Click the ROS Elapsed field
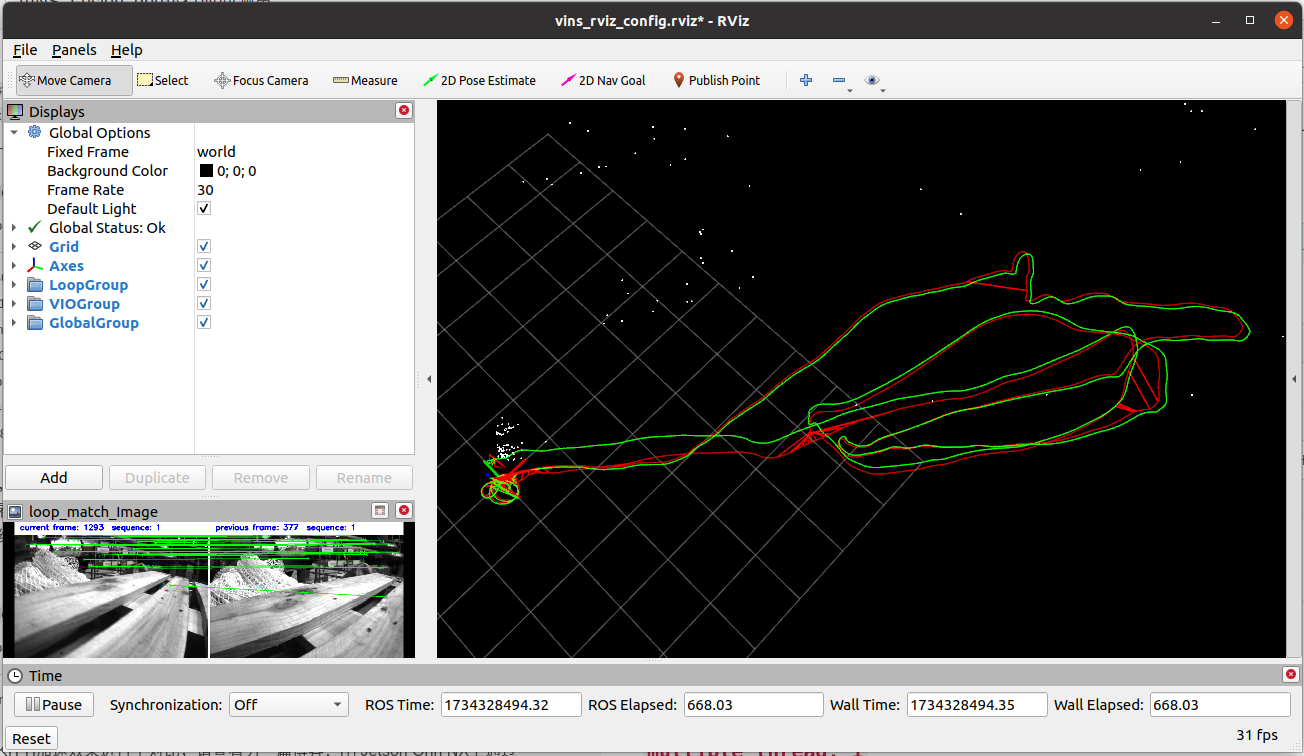Screen dimensions: 1304x756 click(753, 704)
